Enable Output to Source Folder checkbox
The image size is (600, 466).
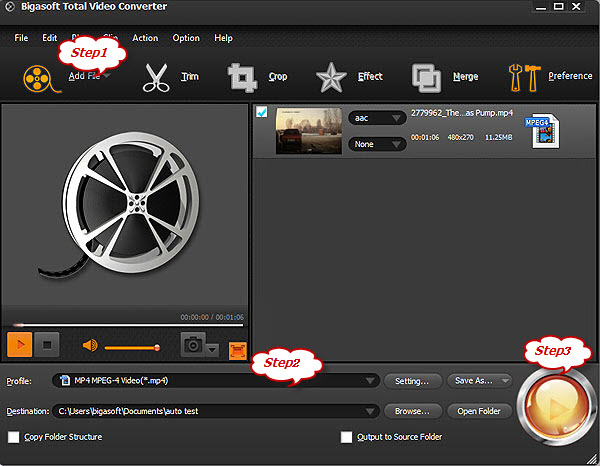point(346,437)
